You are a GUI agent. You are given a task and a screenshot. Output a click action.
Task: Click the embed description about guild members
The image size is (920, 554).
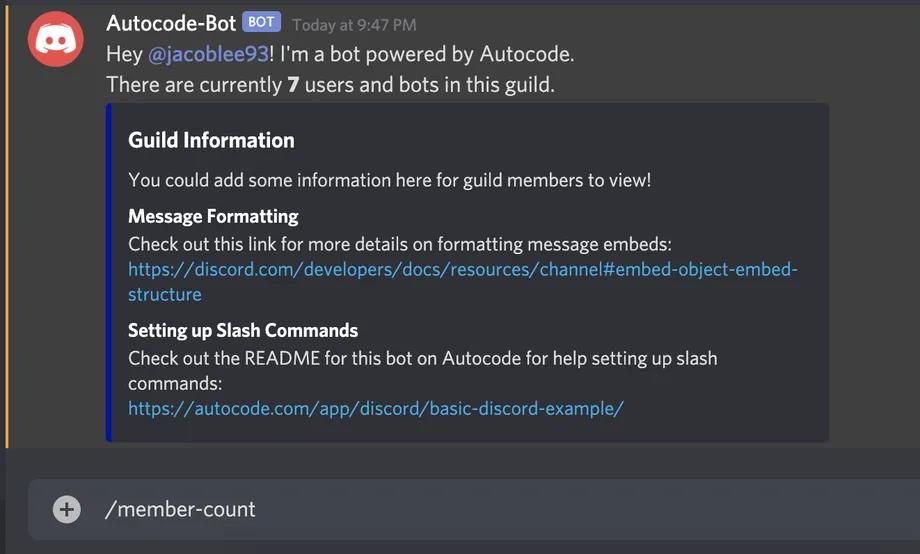(389, 180)
